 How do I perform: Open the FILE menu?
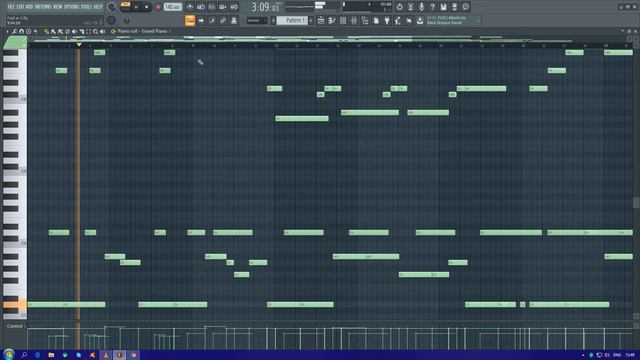(x=11, y=7)
